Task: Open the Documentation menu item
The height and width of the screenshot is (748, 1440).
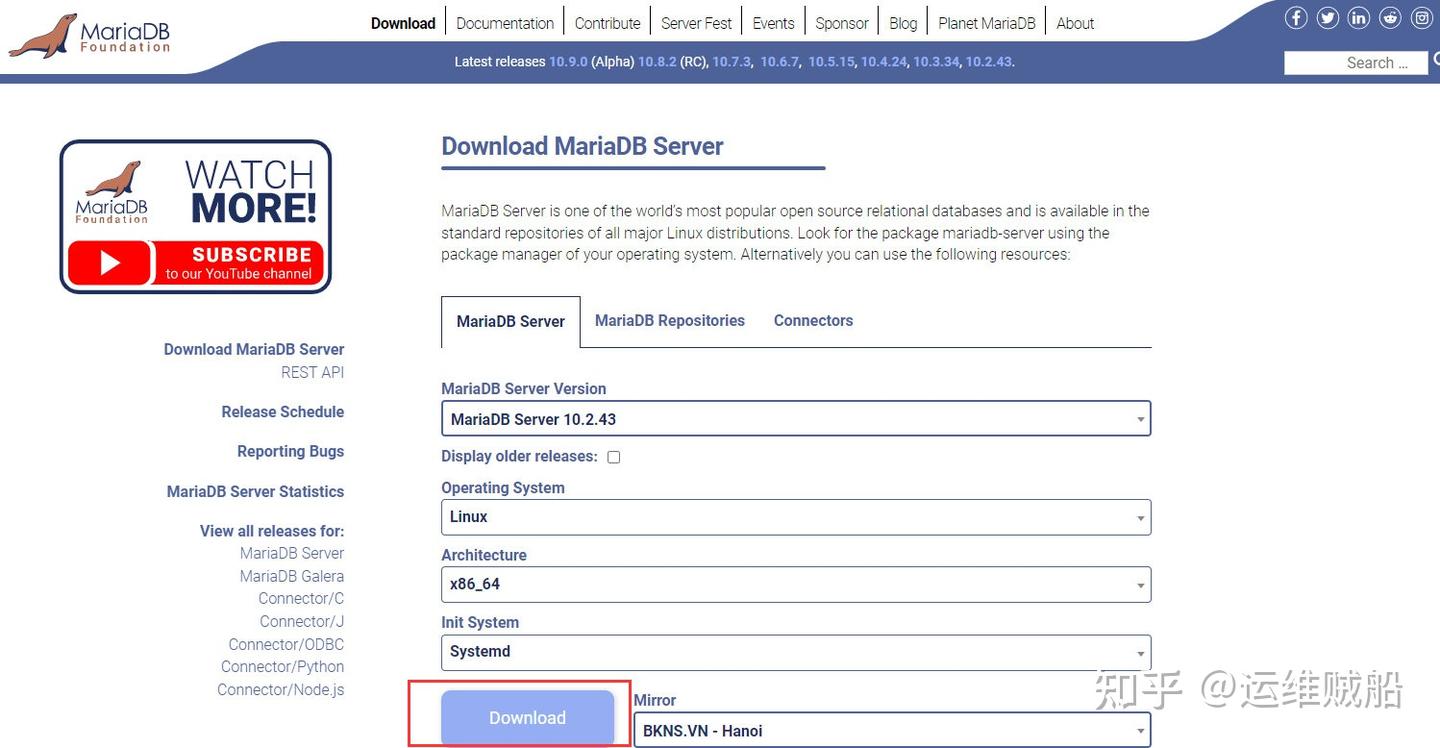Action: tap(504, 22)
